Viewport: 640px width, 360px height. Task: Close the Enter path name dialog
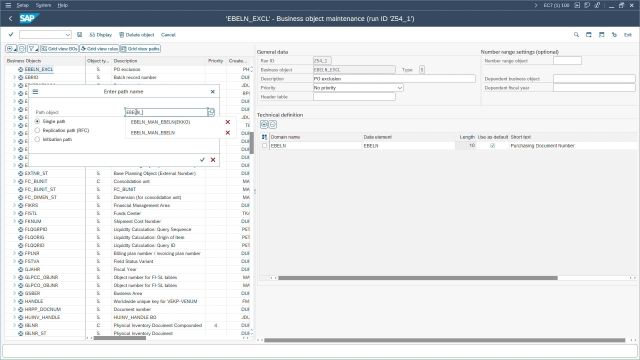pos(212,92)
